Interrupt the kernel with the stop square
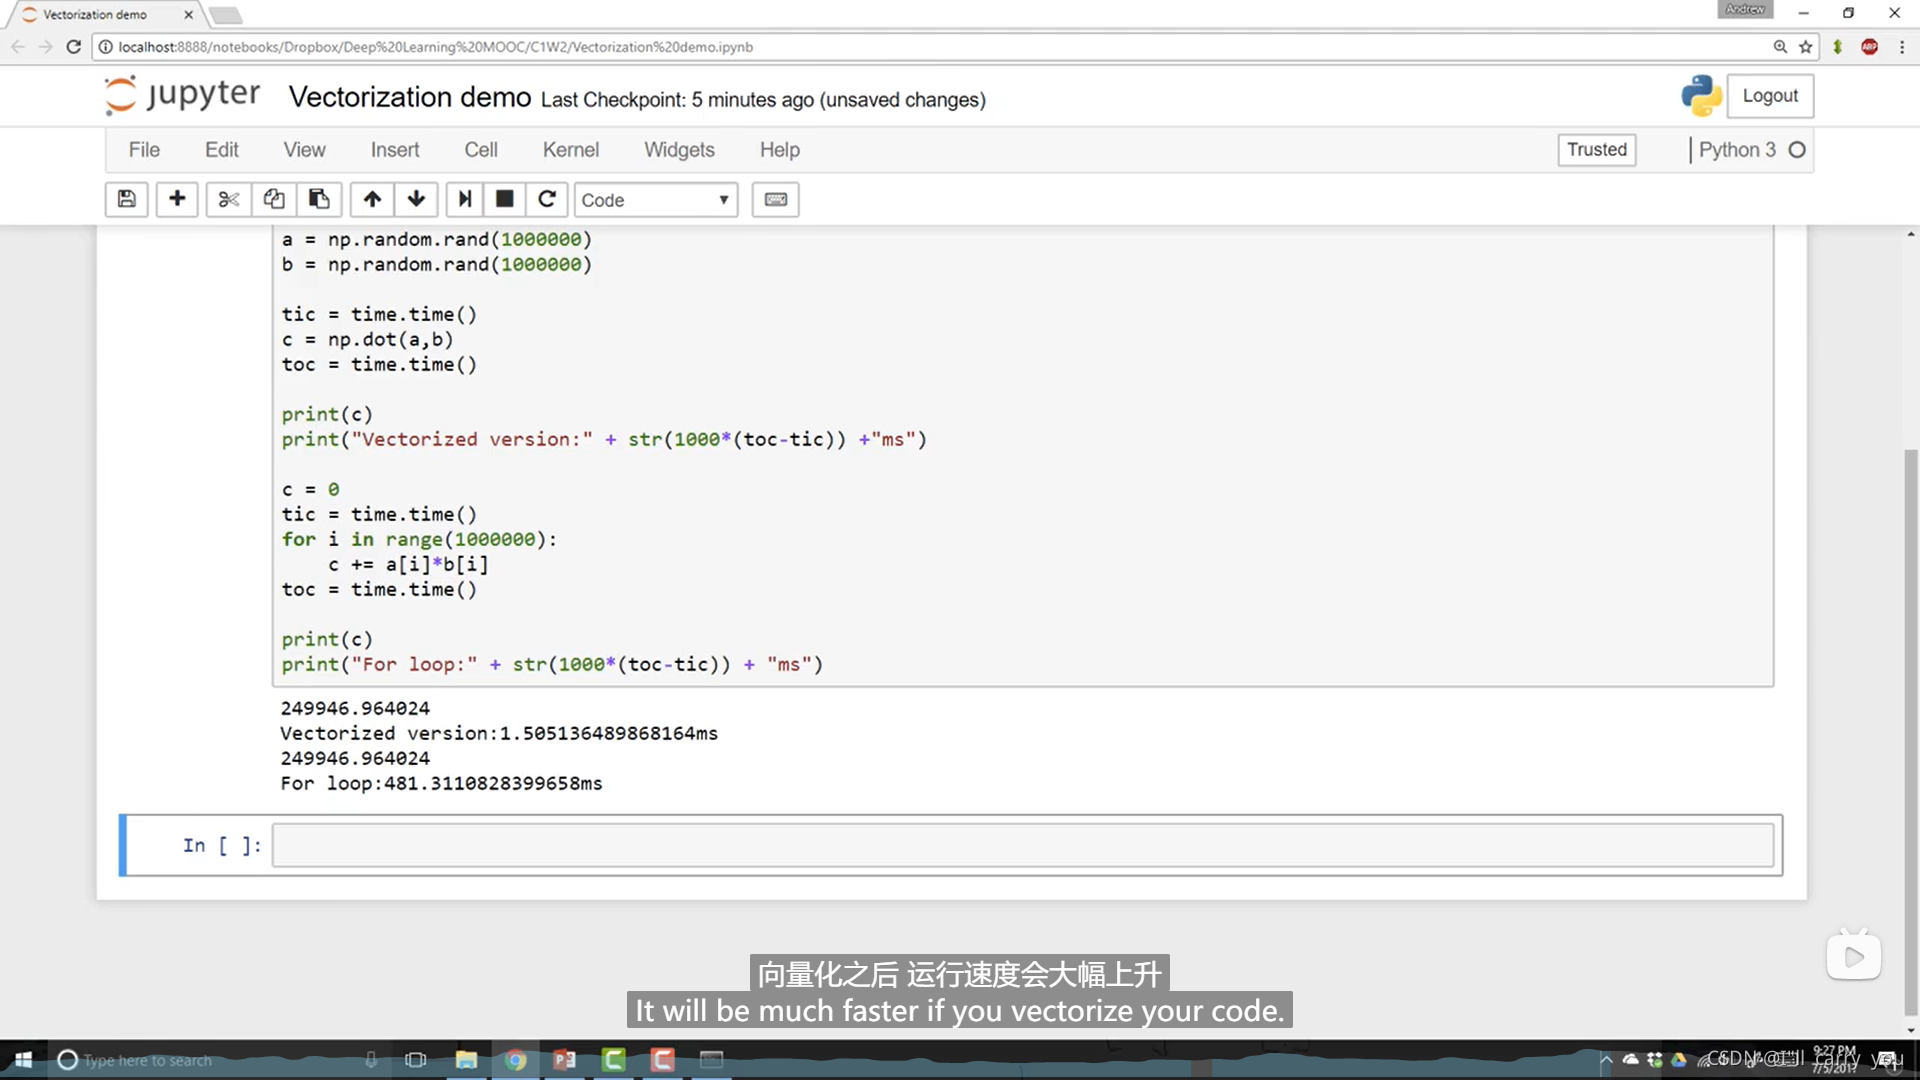This screenshot has height=1080, width=1920. (505, 199)
